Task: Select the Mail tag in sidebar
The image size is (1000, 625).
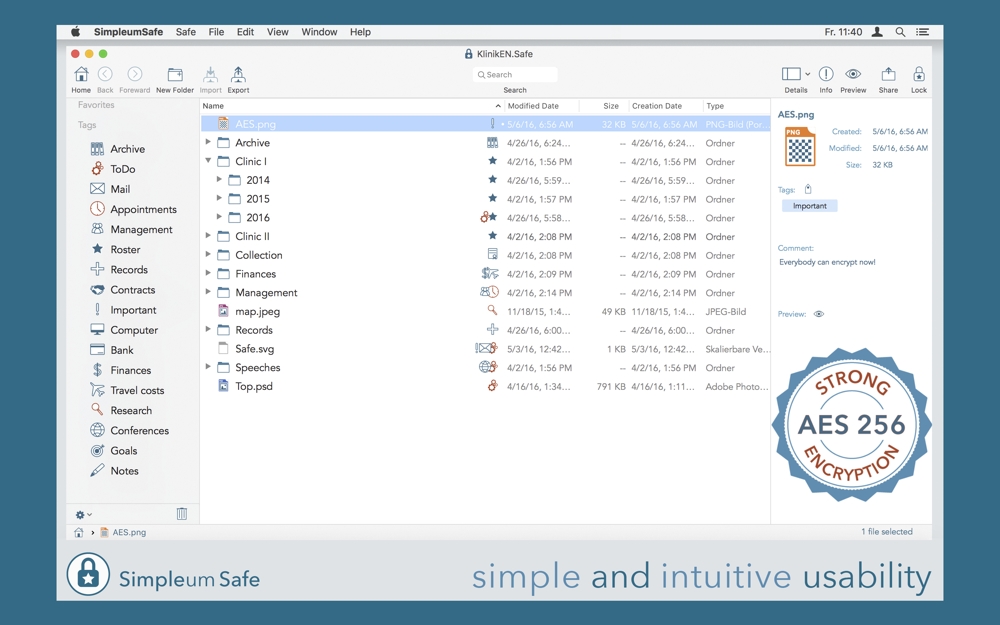Action: [110, 189]
